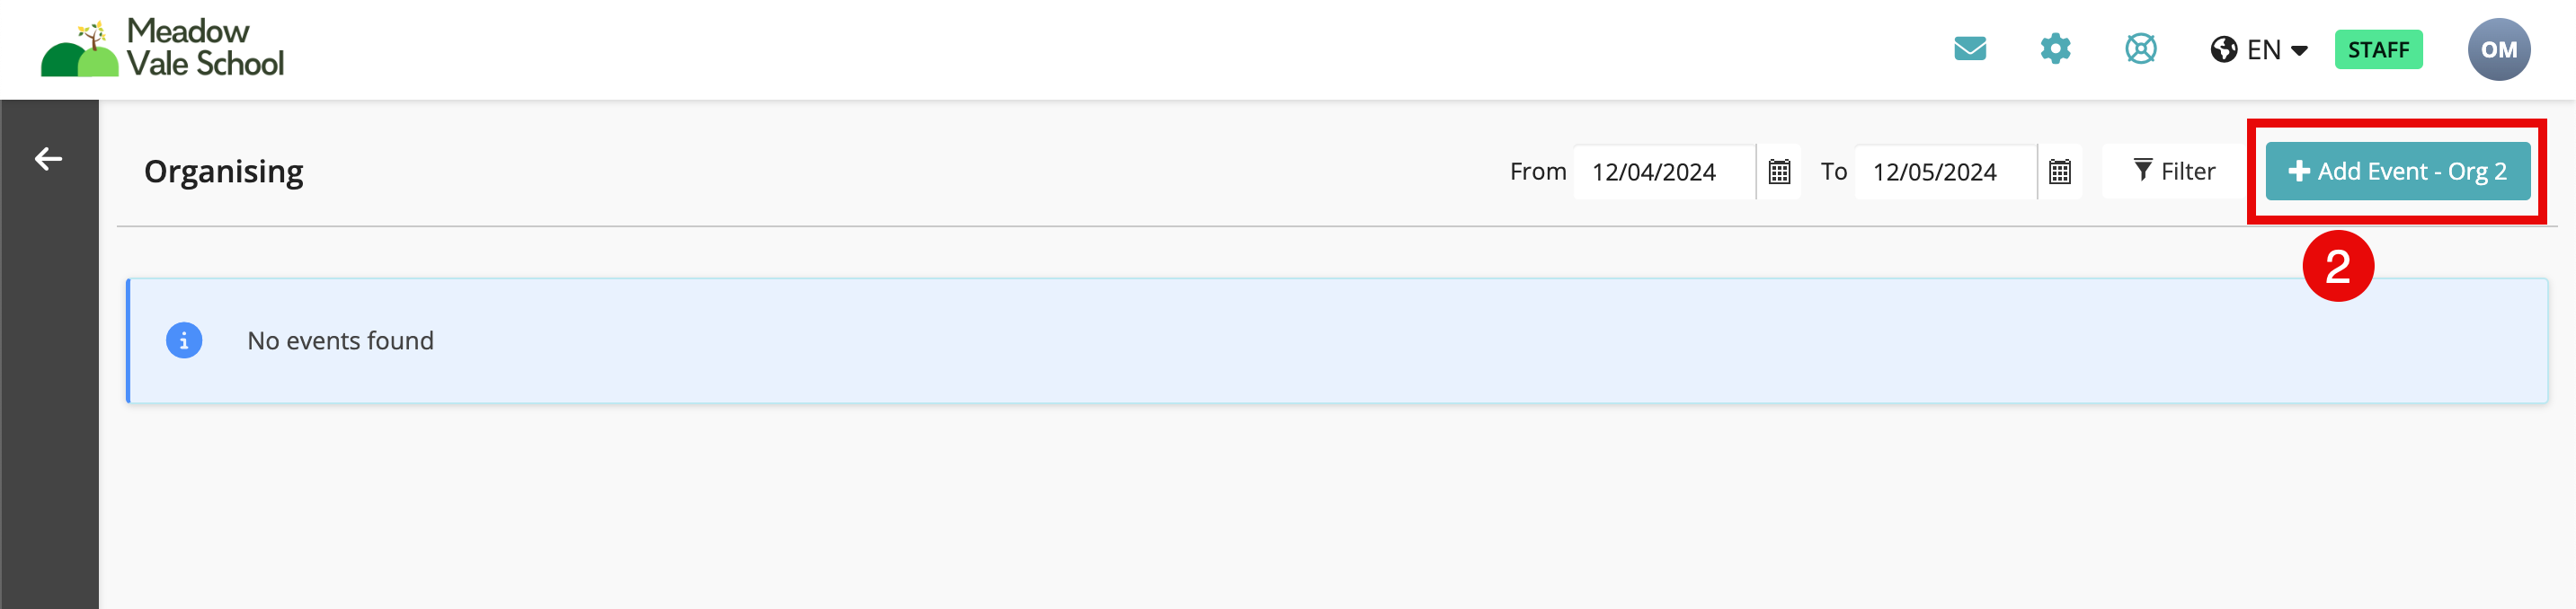
Task: Click Add Event - Org 2 button
Action: pos(2397,171)
